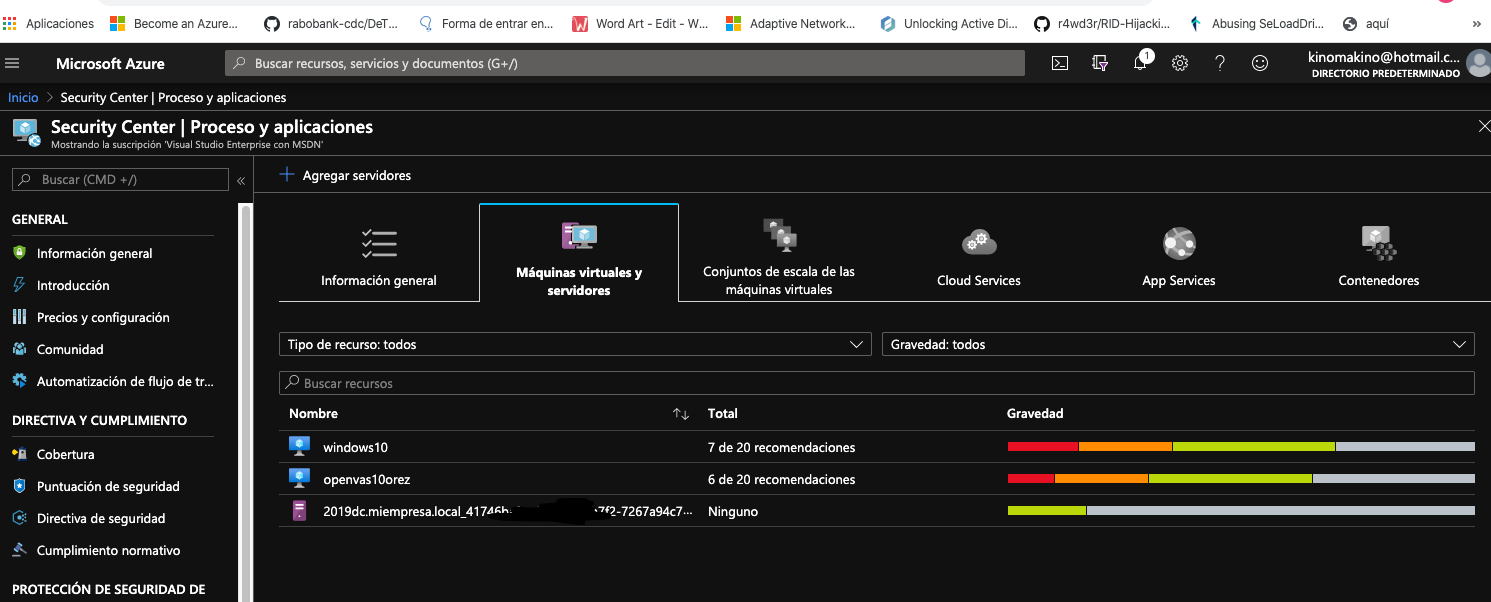Open the feedback smiley icon
This screenshot has width=1491, height=602.
click(1260, 63)
